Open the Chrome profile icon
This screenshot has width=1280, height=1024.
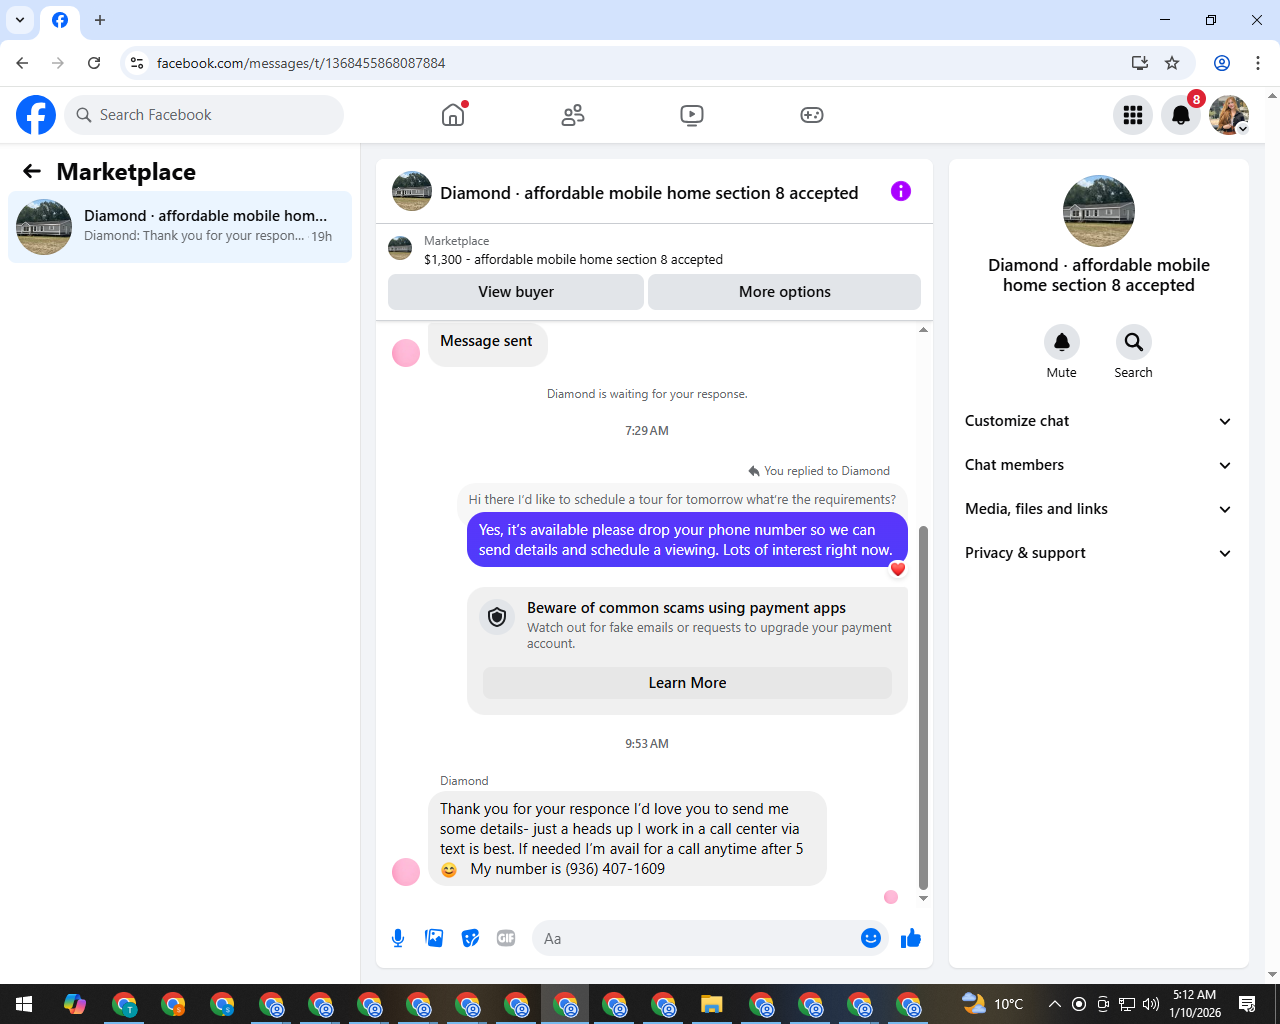(x=1222, y=63)
